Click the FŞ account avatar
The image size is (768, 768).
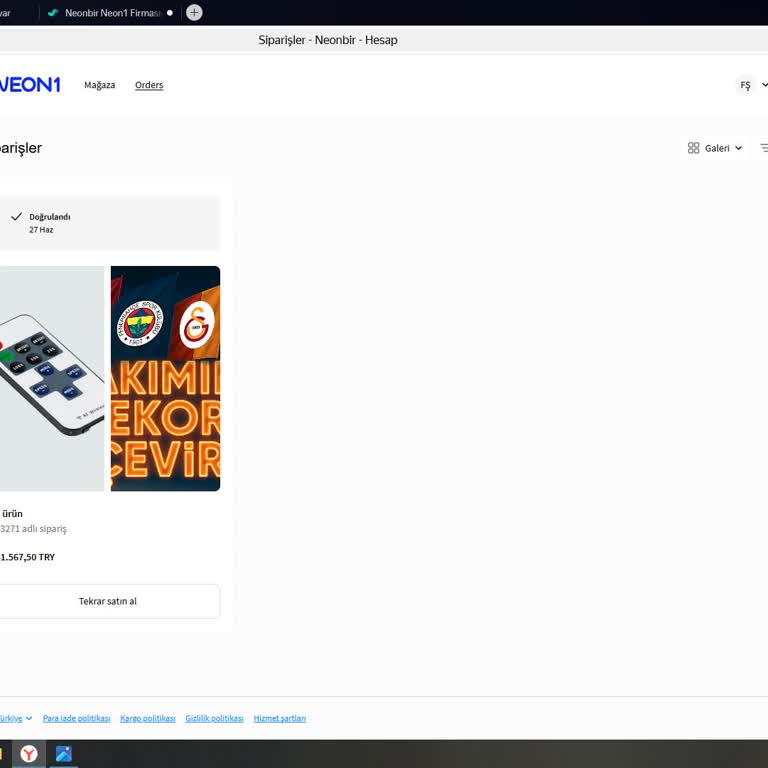click(745, 85)
